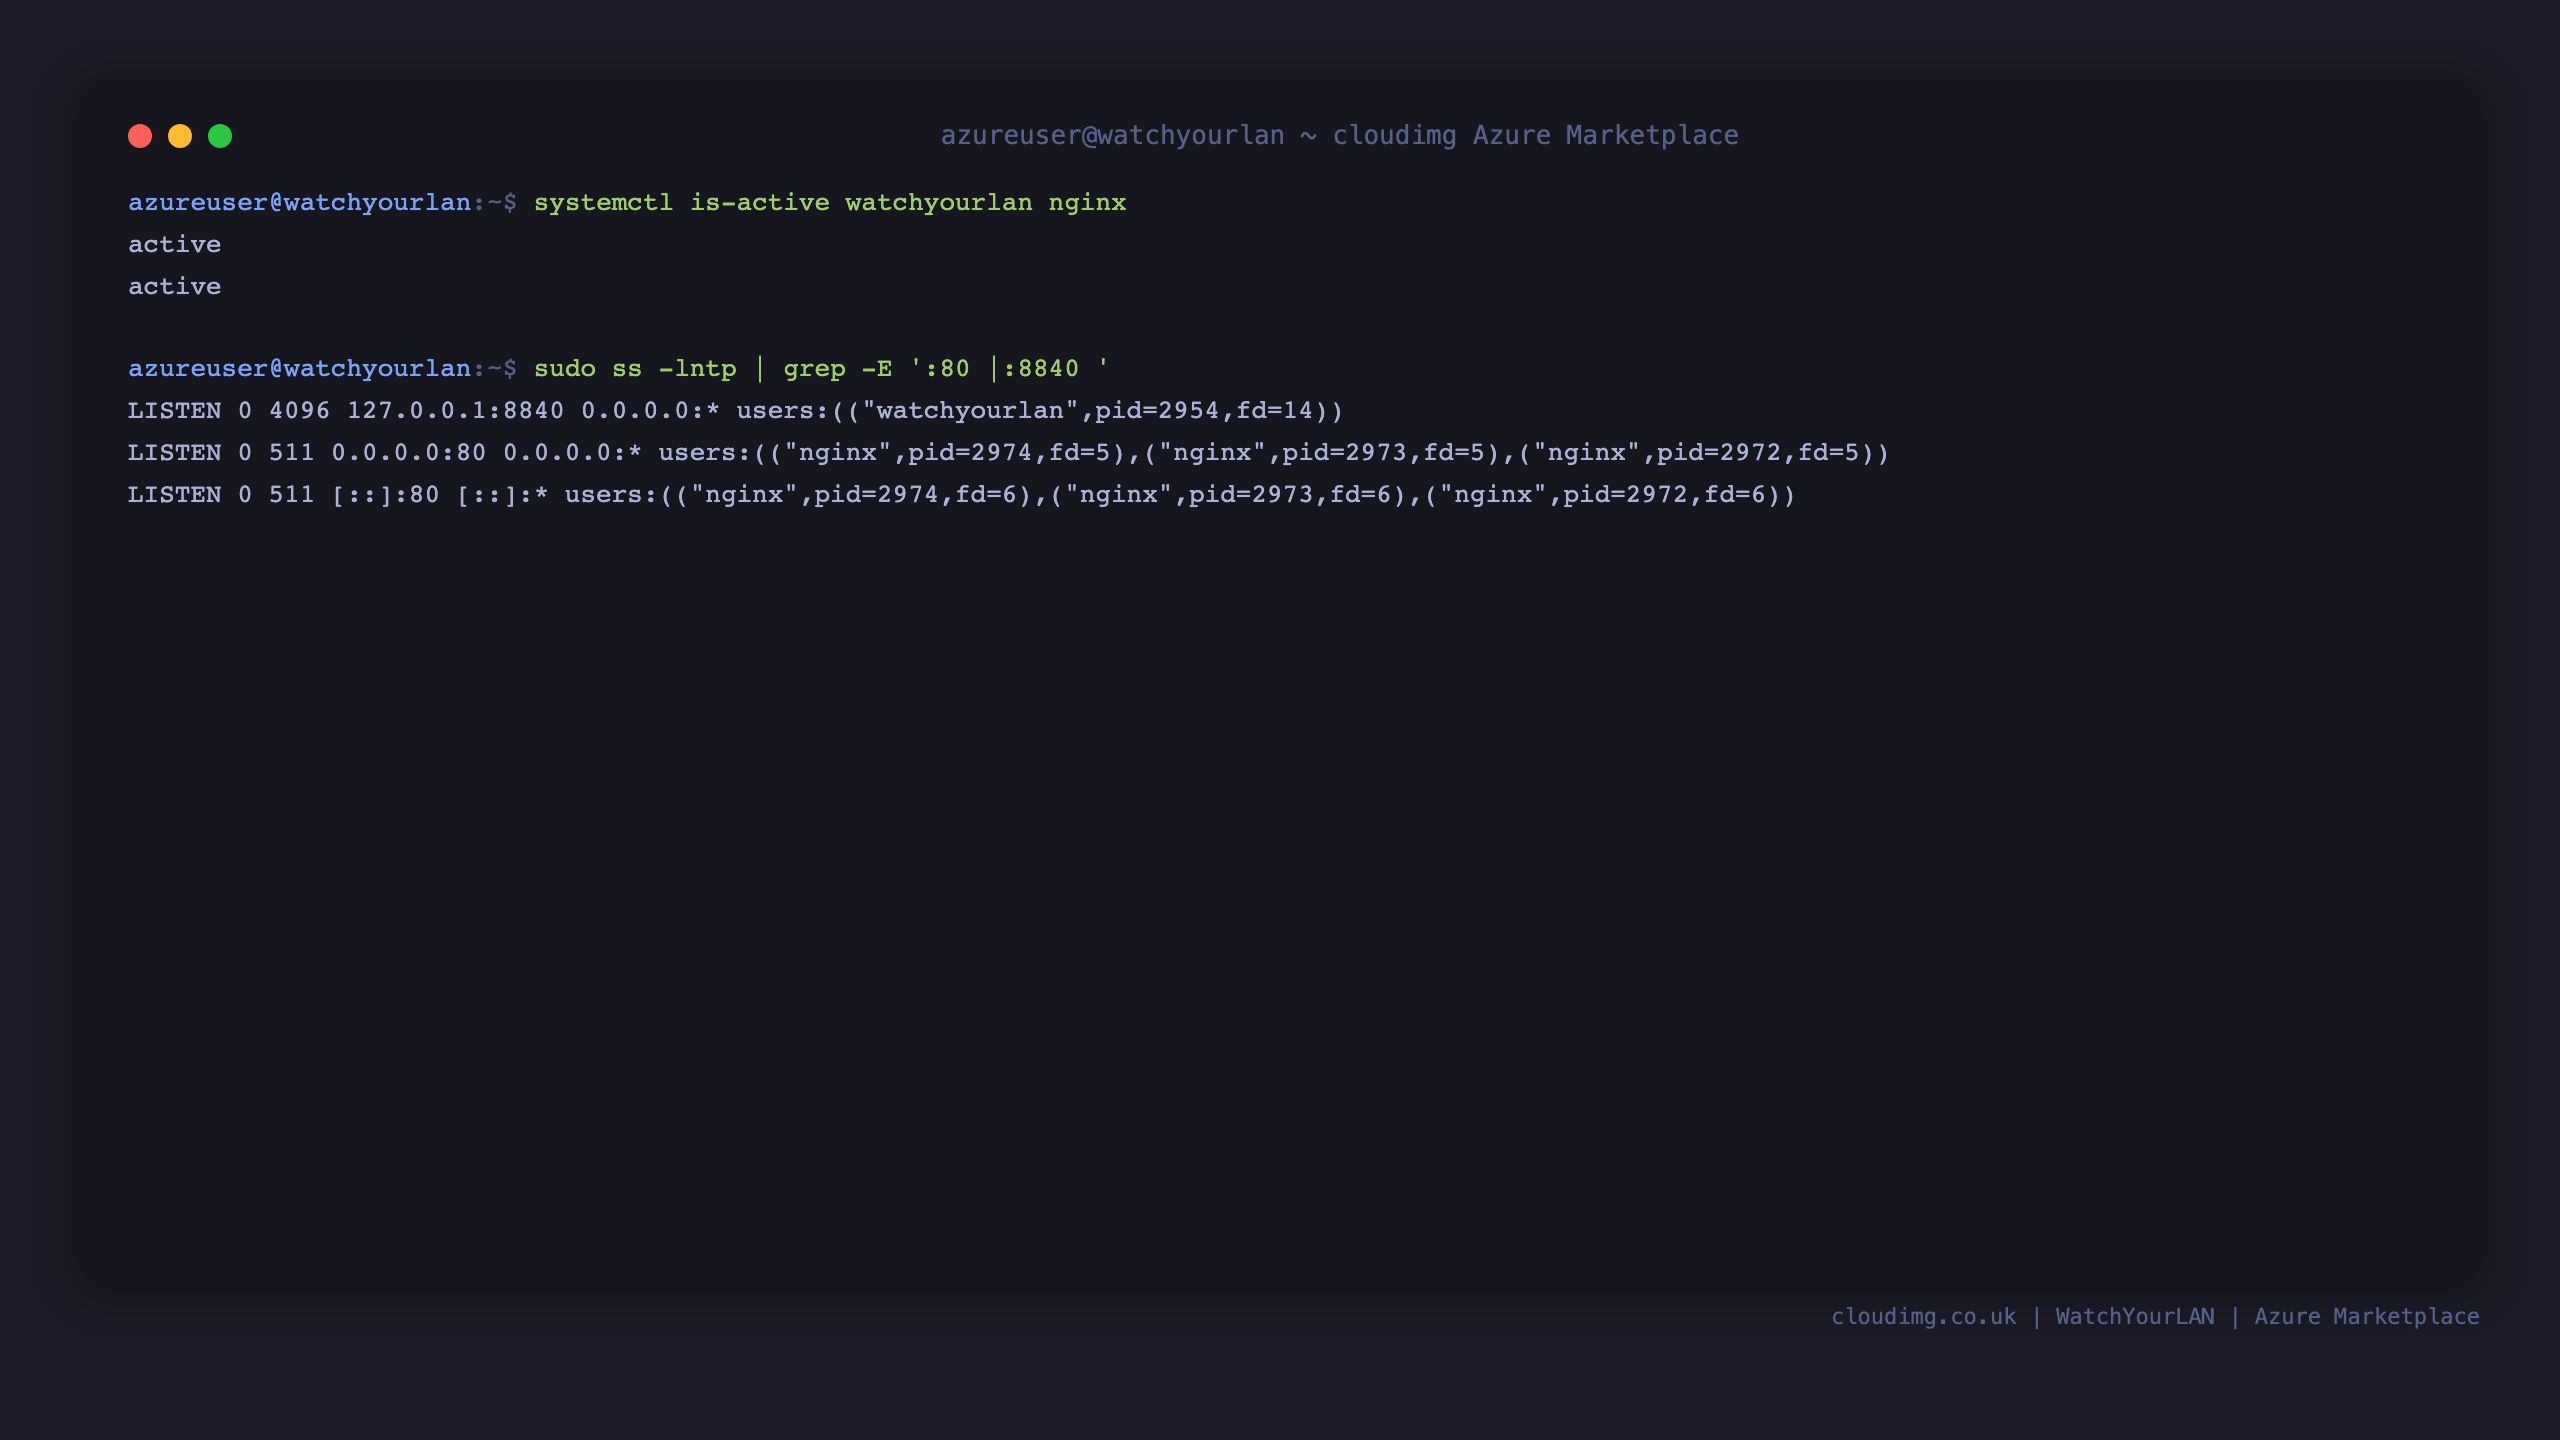Click the second azureuser@watchyourlan prompt
This screenshot has width=2560, height=1440.
click(x=299, y=368)
